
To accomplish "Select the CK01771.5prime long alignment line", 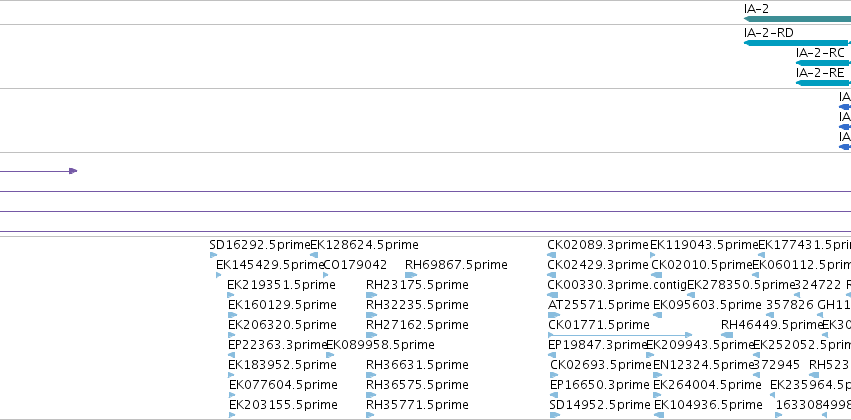I will [620, 335].
